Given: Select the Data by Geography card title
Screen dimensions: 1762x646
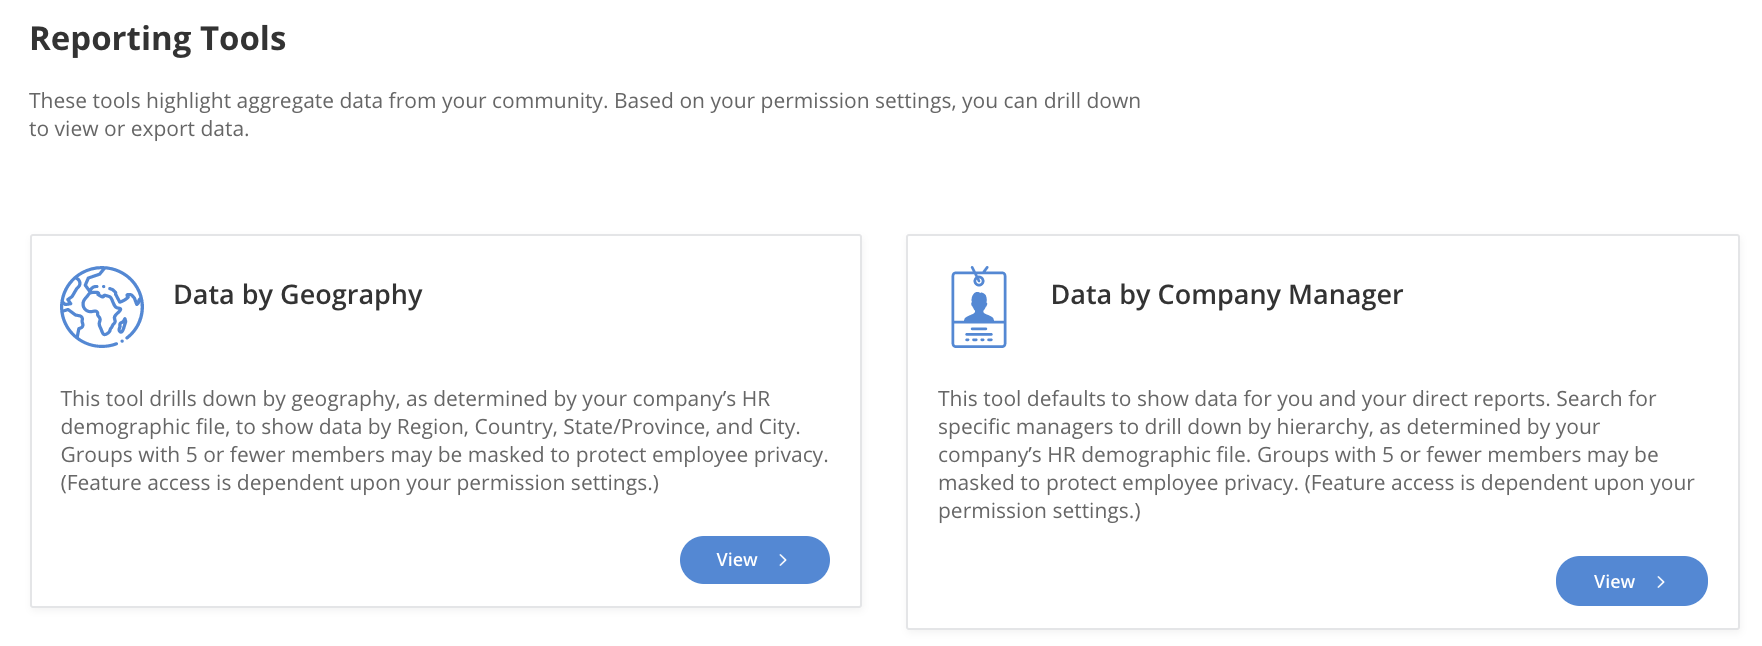Looking at the screenshot, I should coord(297,295).
